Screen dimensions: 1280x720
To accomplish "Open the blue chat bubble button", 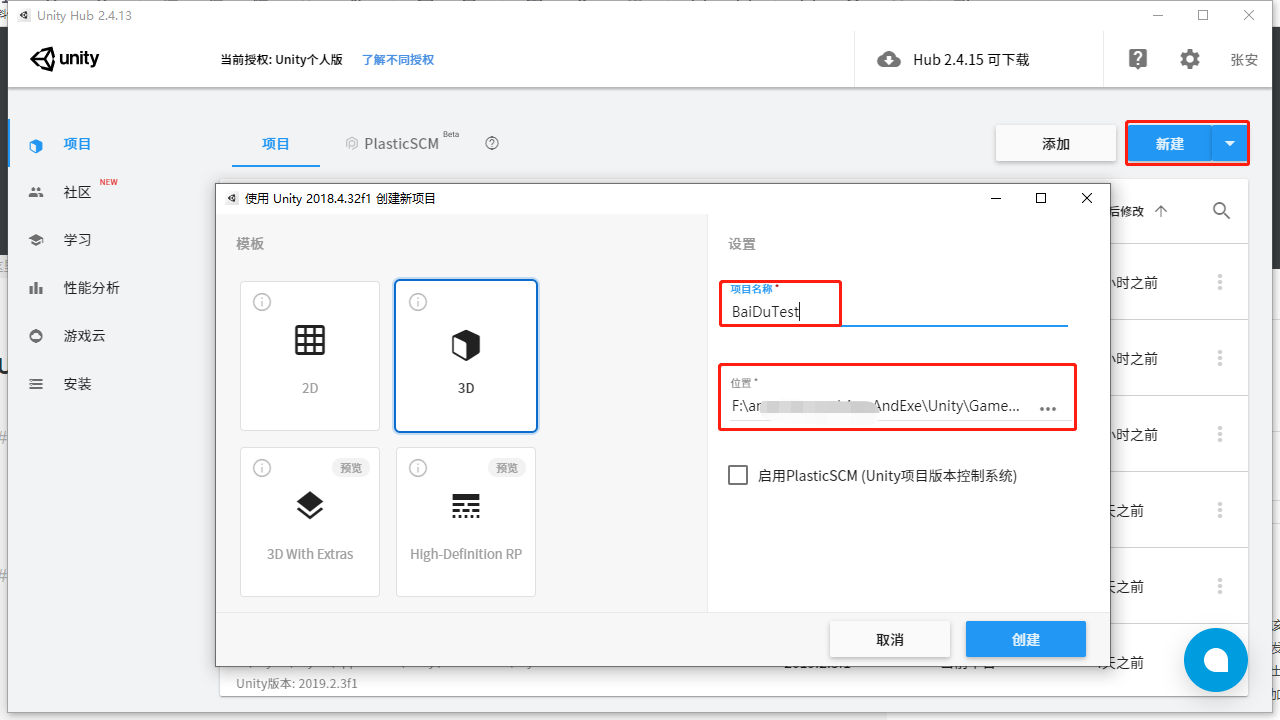I will [1216, 660].
